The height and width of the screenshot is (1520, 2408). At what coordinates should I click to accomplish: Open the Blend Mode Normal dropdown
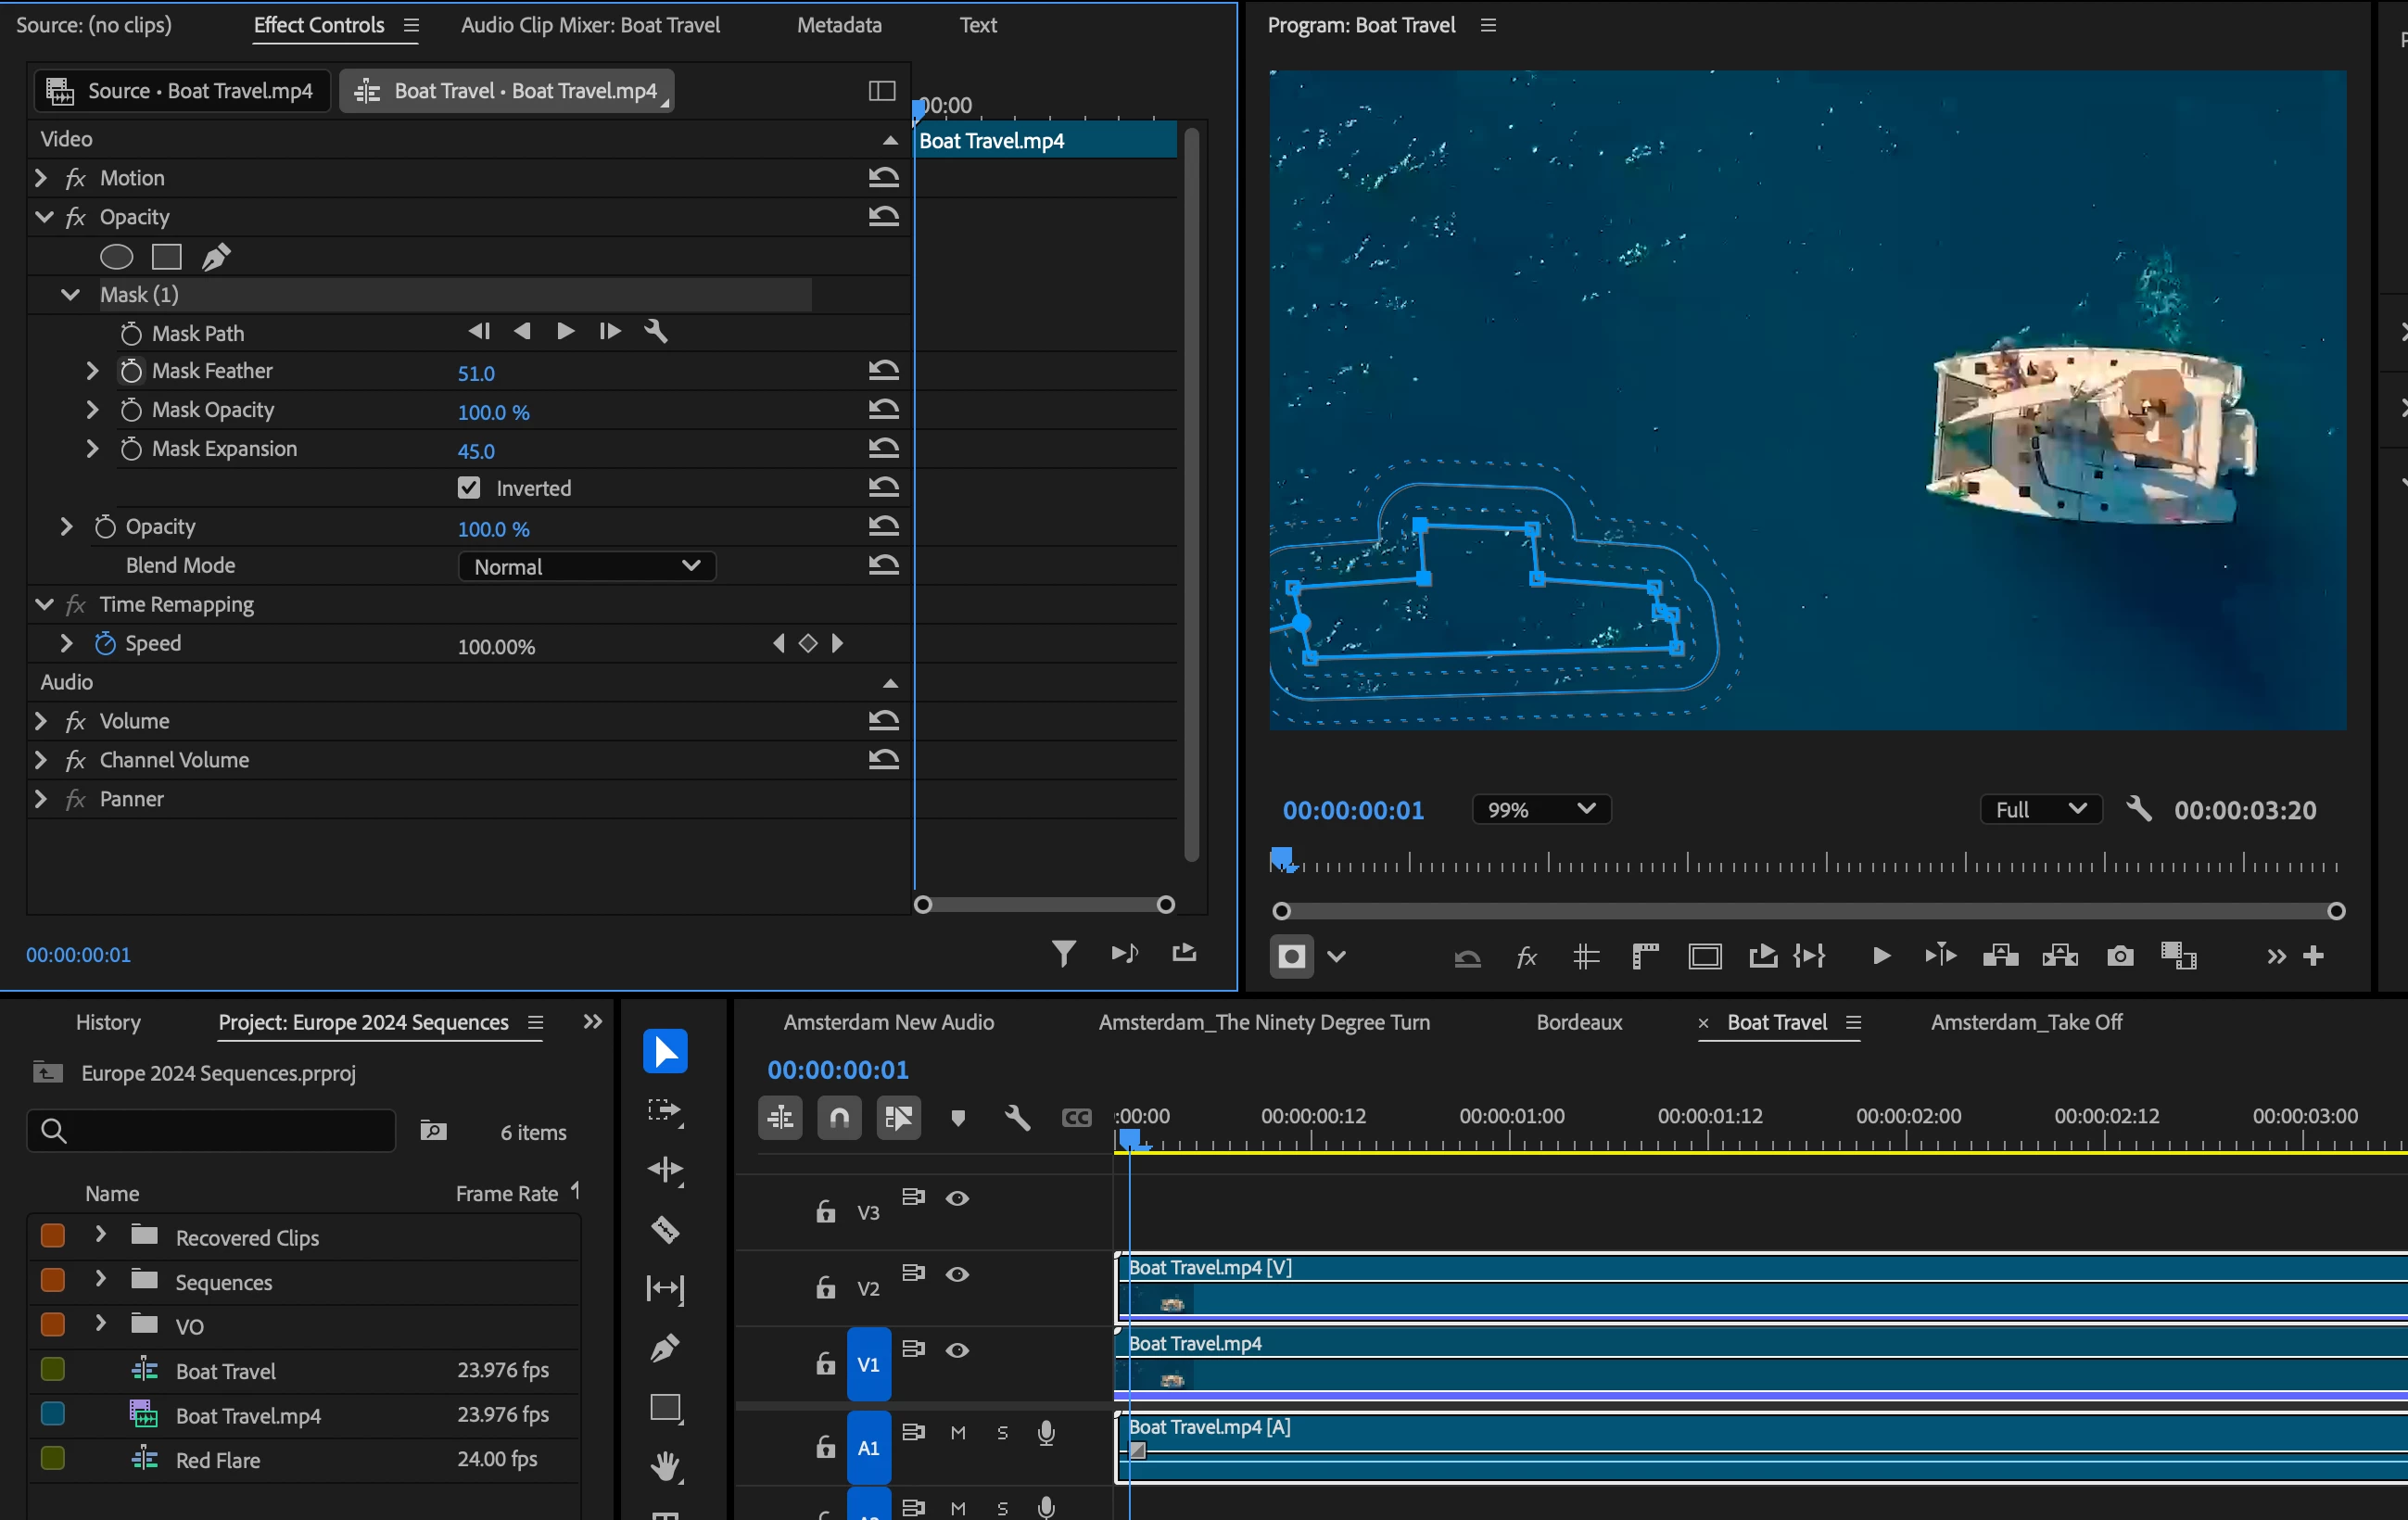[587, 566]
